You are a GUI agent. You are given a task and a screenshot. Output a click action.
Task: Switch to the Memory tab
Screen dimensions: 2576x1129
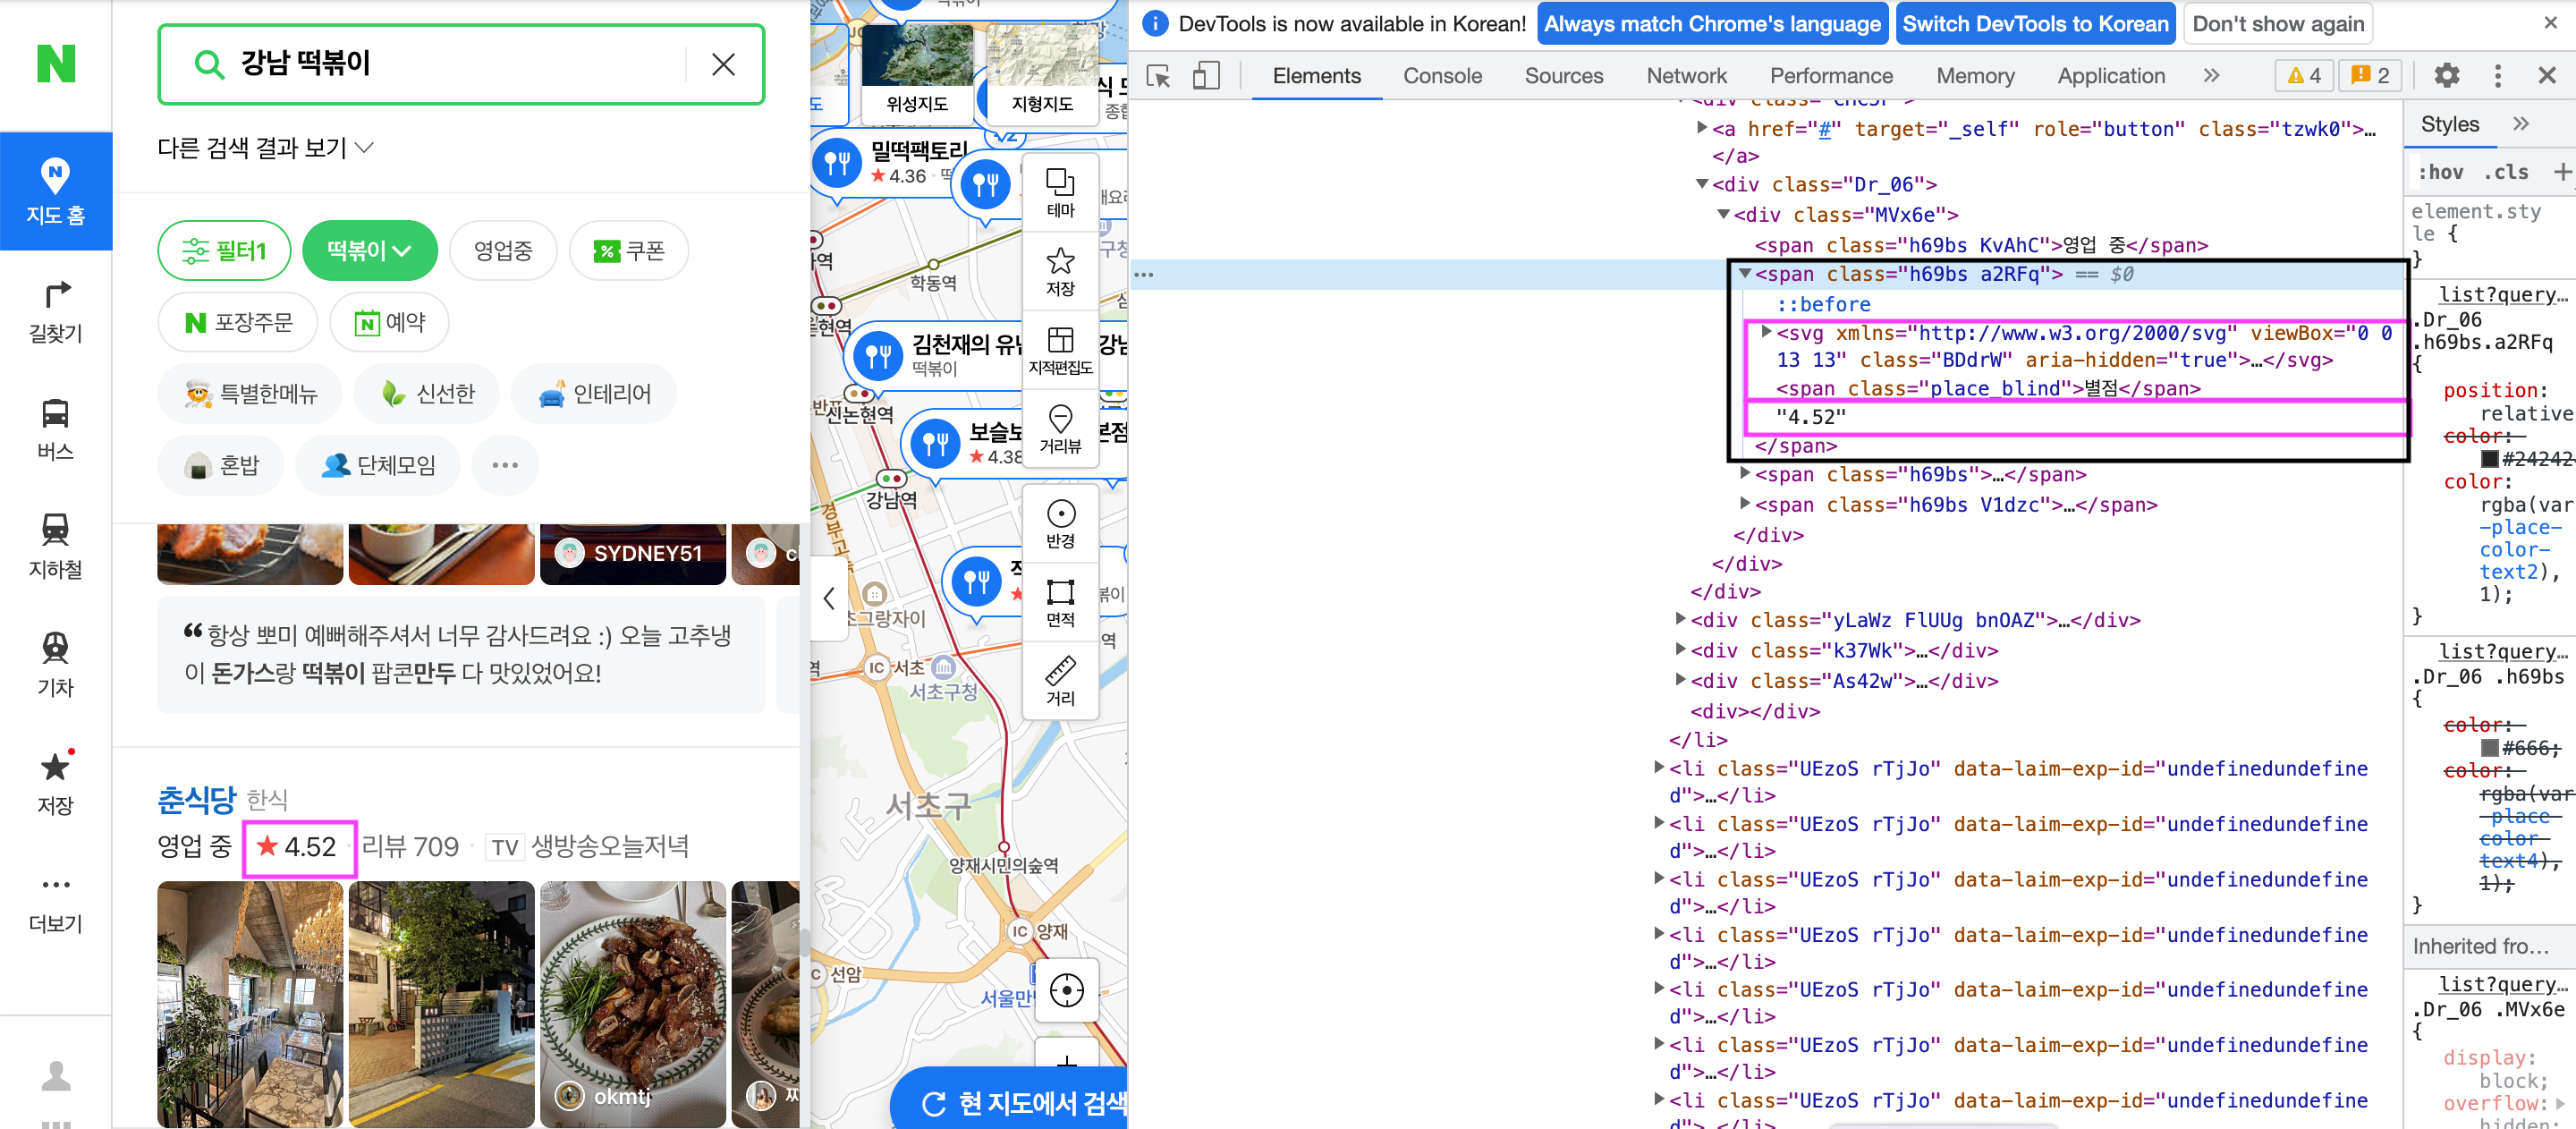point(1975,76)
